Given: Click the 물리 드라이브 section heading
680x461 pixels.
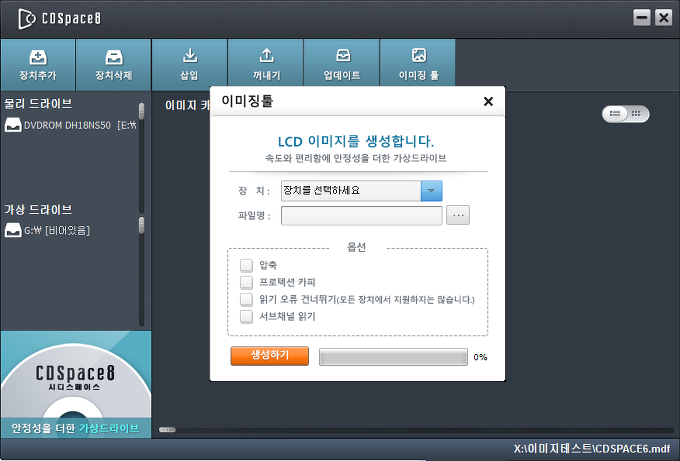Looking at the screenshot, I should click(x=38, y=104).
